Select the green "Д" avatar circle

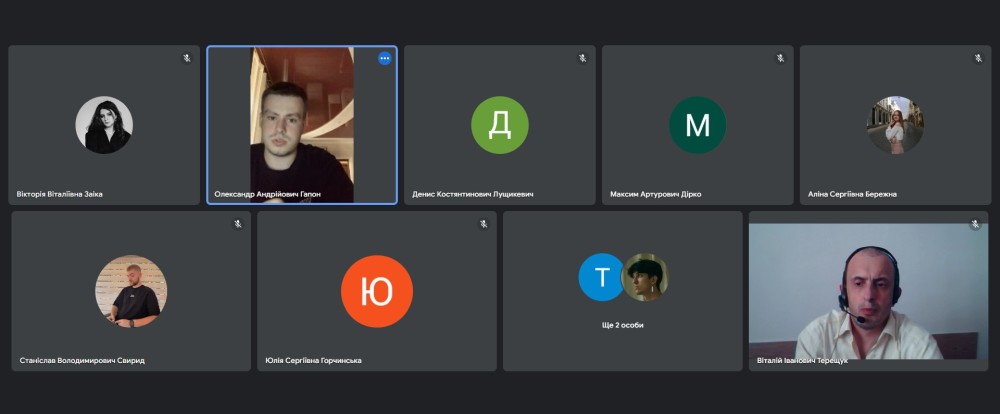[x=499, y=125]
